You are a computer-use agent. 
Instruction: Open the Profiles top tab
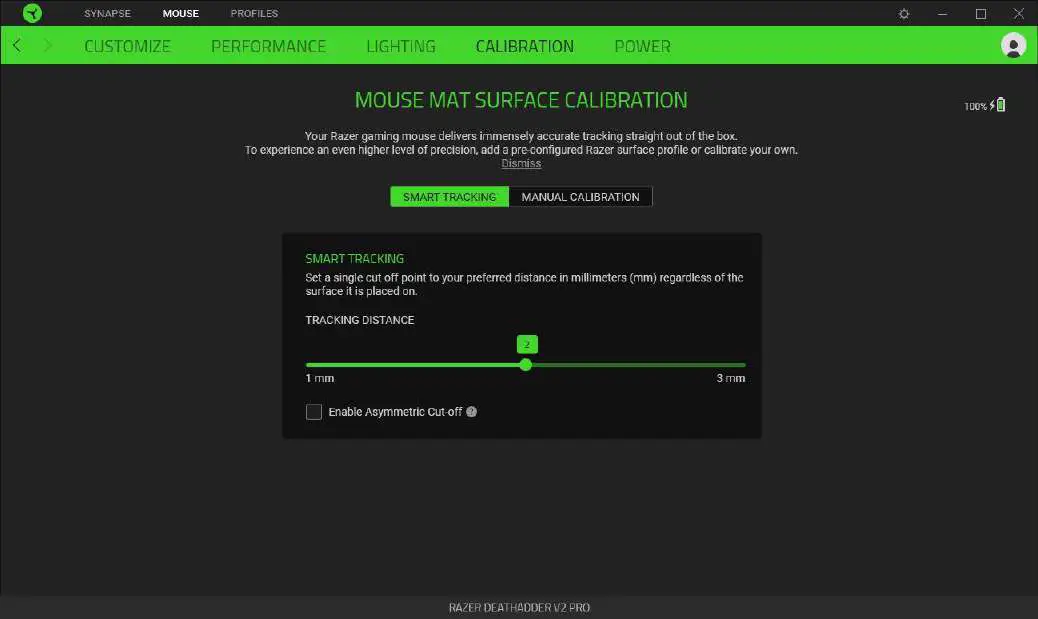coord(254,13)
